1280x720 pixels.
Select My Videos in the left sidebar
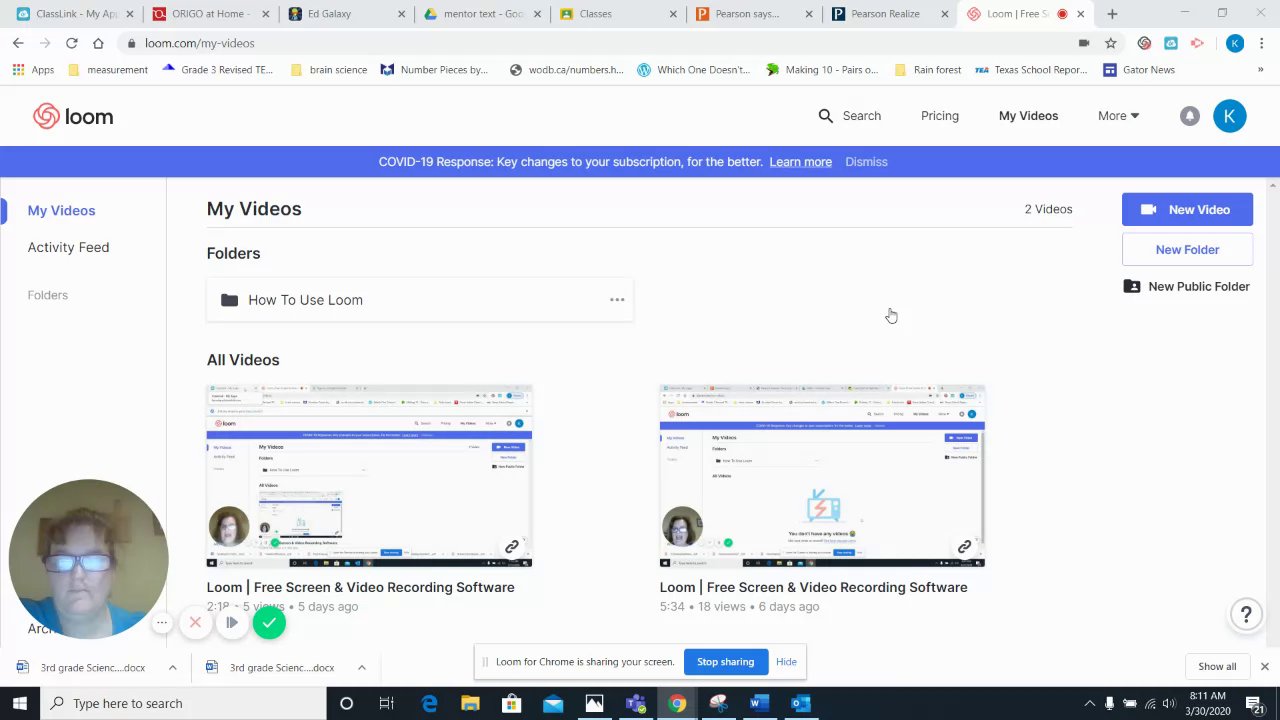(61, 210)
